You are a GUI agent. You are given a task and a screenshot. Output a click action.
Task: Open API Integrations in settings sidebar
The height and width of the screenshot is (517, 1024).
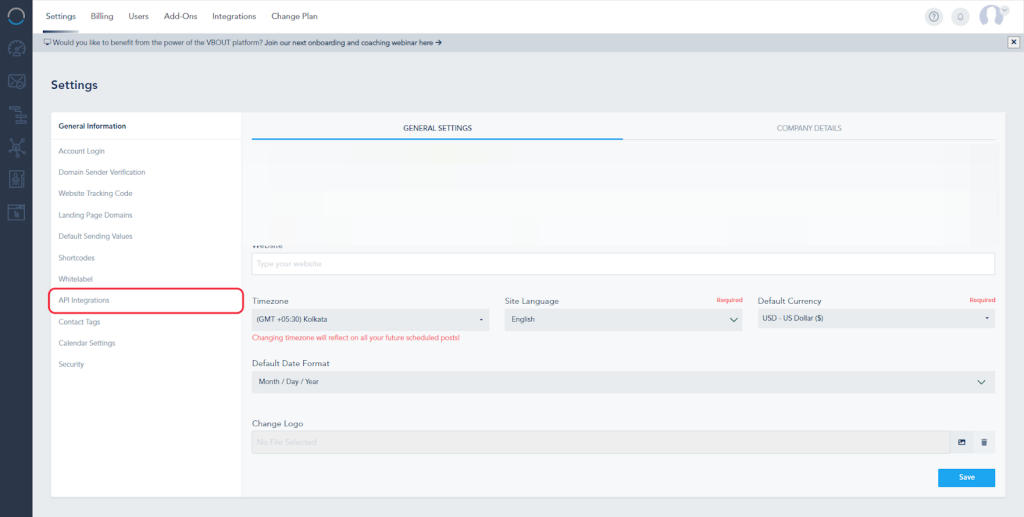(146, 300)
